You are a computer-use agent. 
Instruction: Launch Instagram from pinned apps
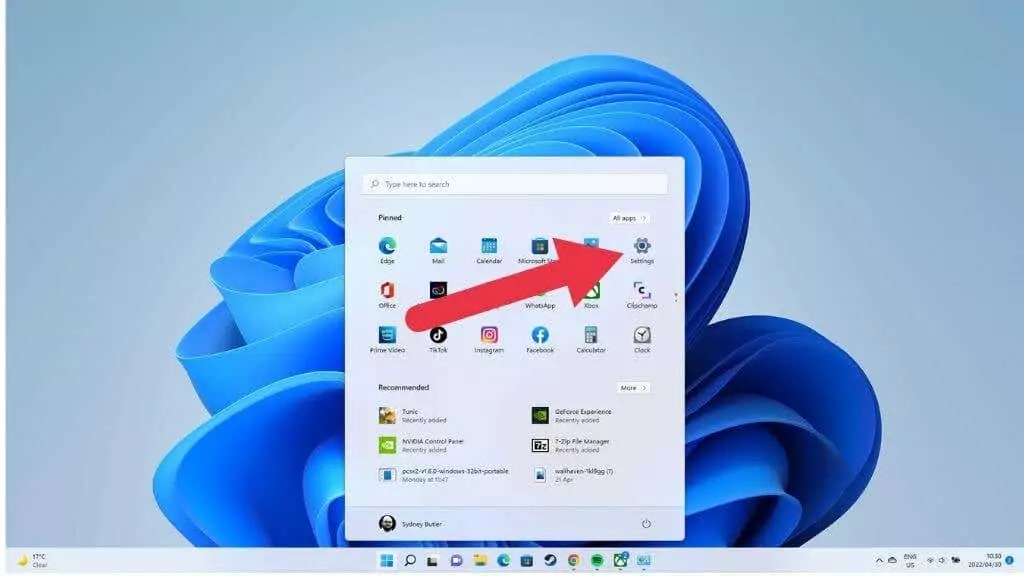[489, 340]
